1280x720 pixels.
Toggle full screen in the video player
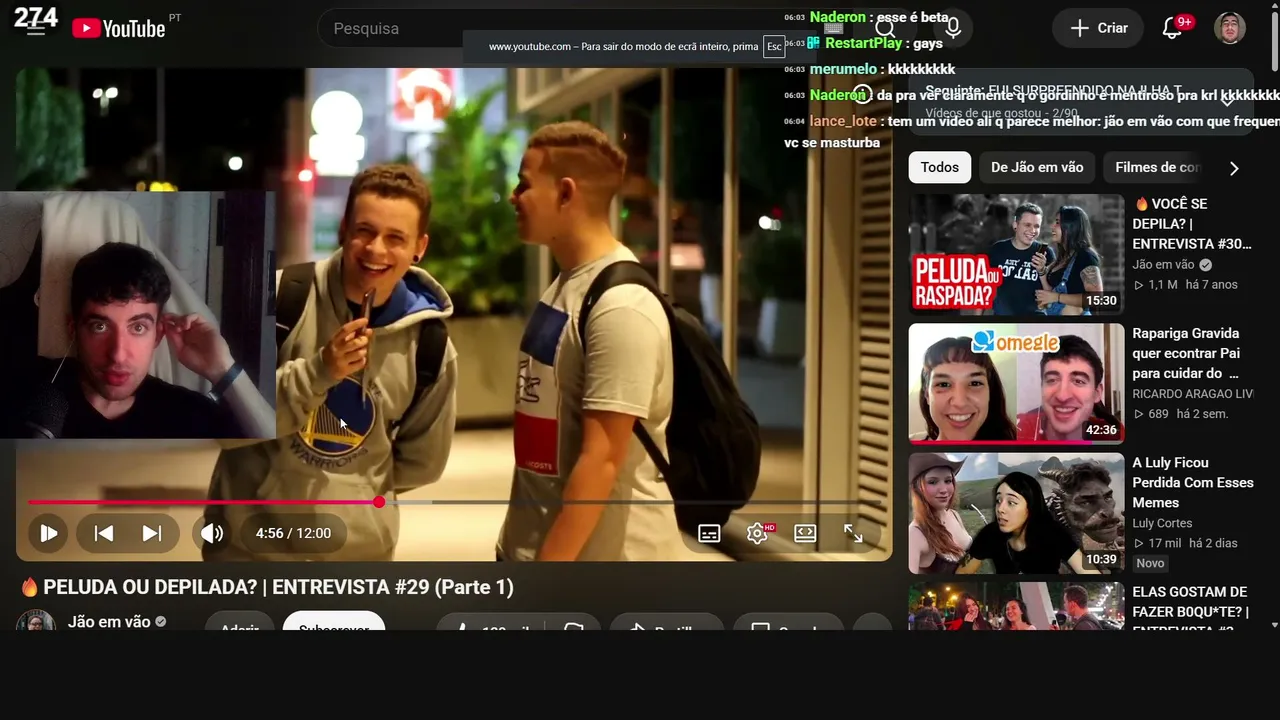pyautogui.click(x=853, y=533)
